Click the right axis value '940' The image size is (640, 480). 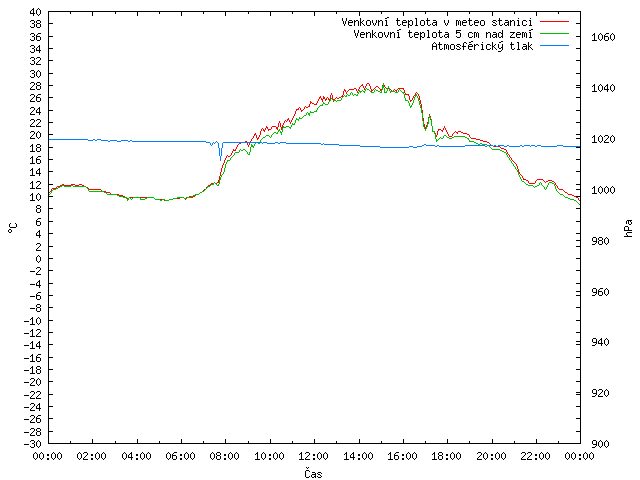600,342
